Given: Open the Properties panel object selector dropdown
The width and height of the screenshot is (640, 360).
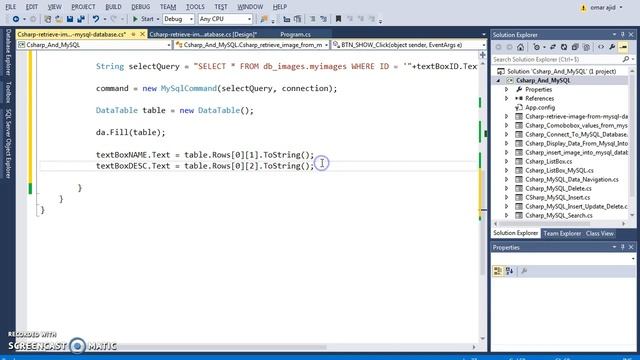Looking at the screenshot, I should tap(633, 259).
